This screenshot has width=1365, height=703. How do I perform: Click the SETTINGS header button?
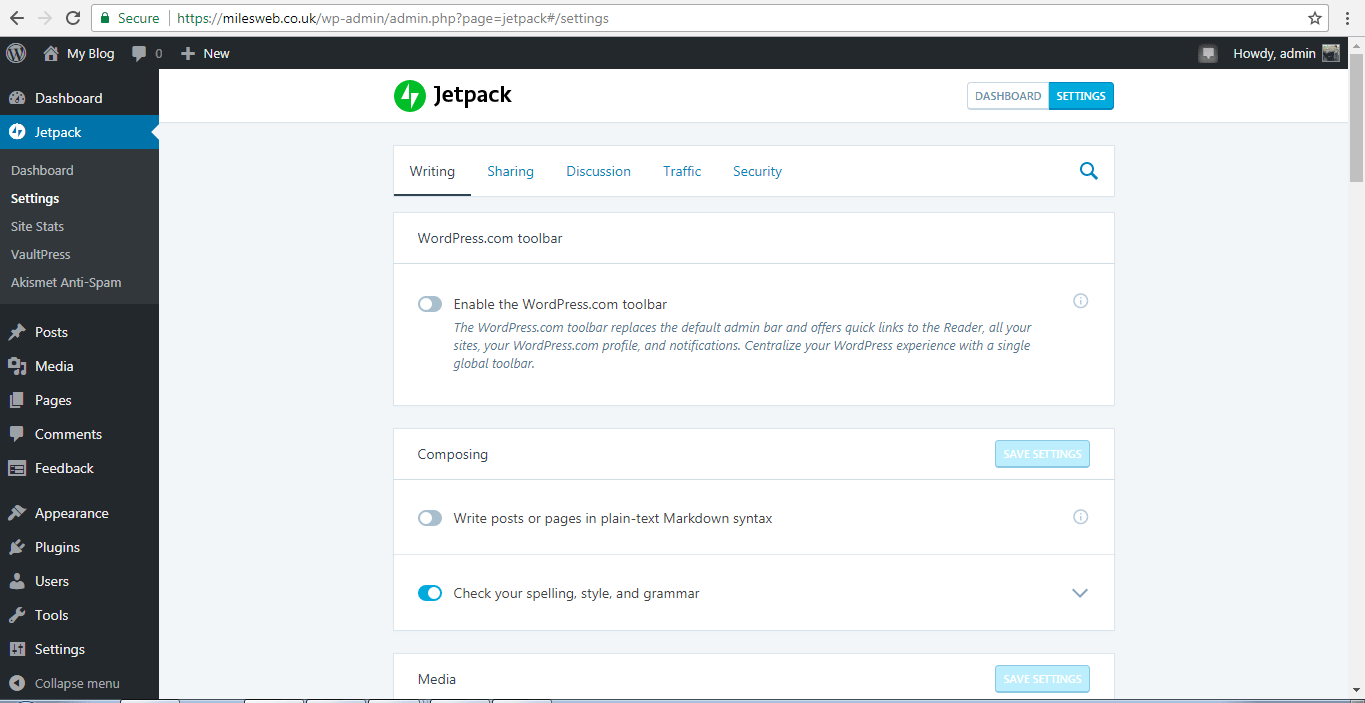click(x=1081, y=96)
